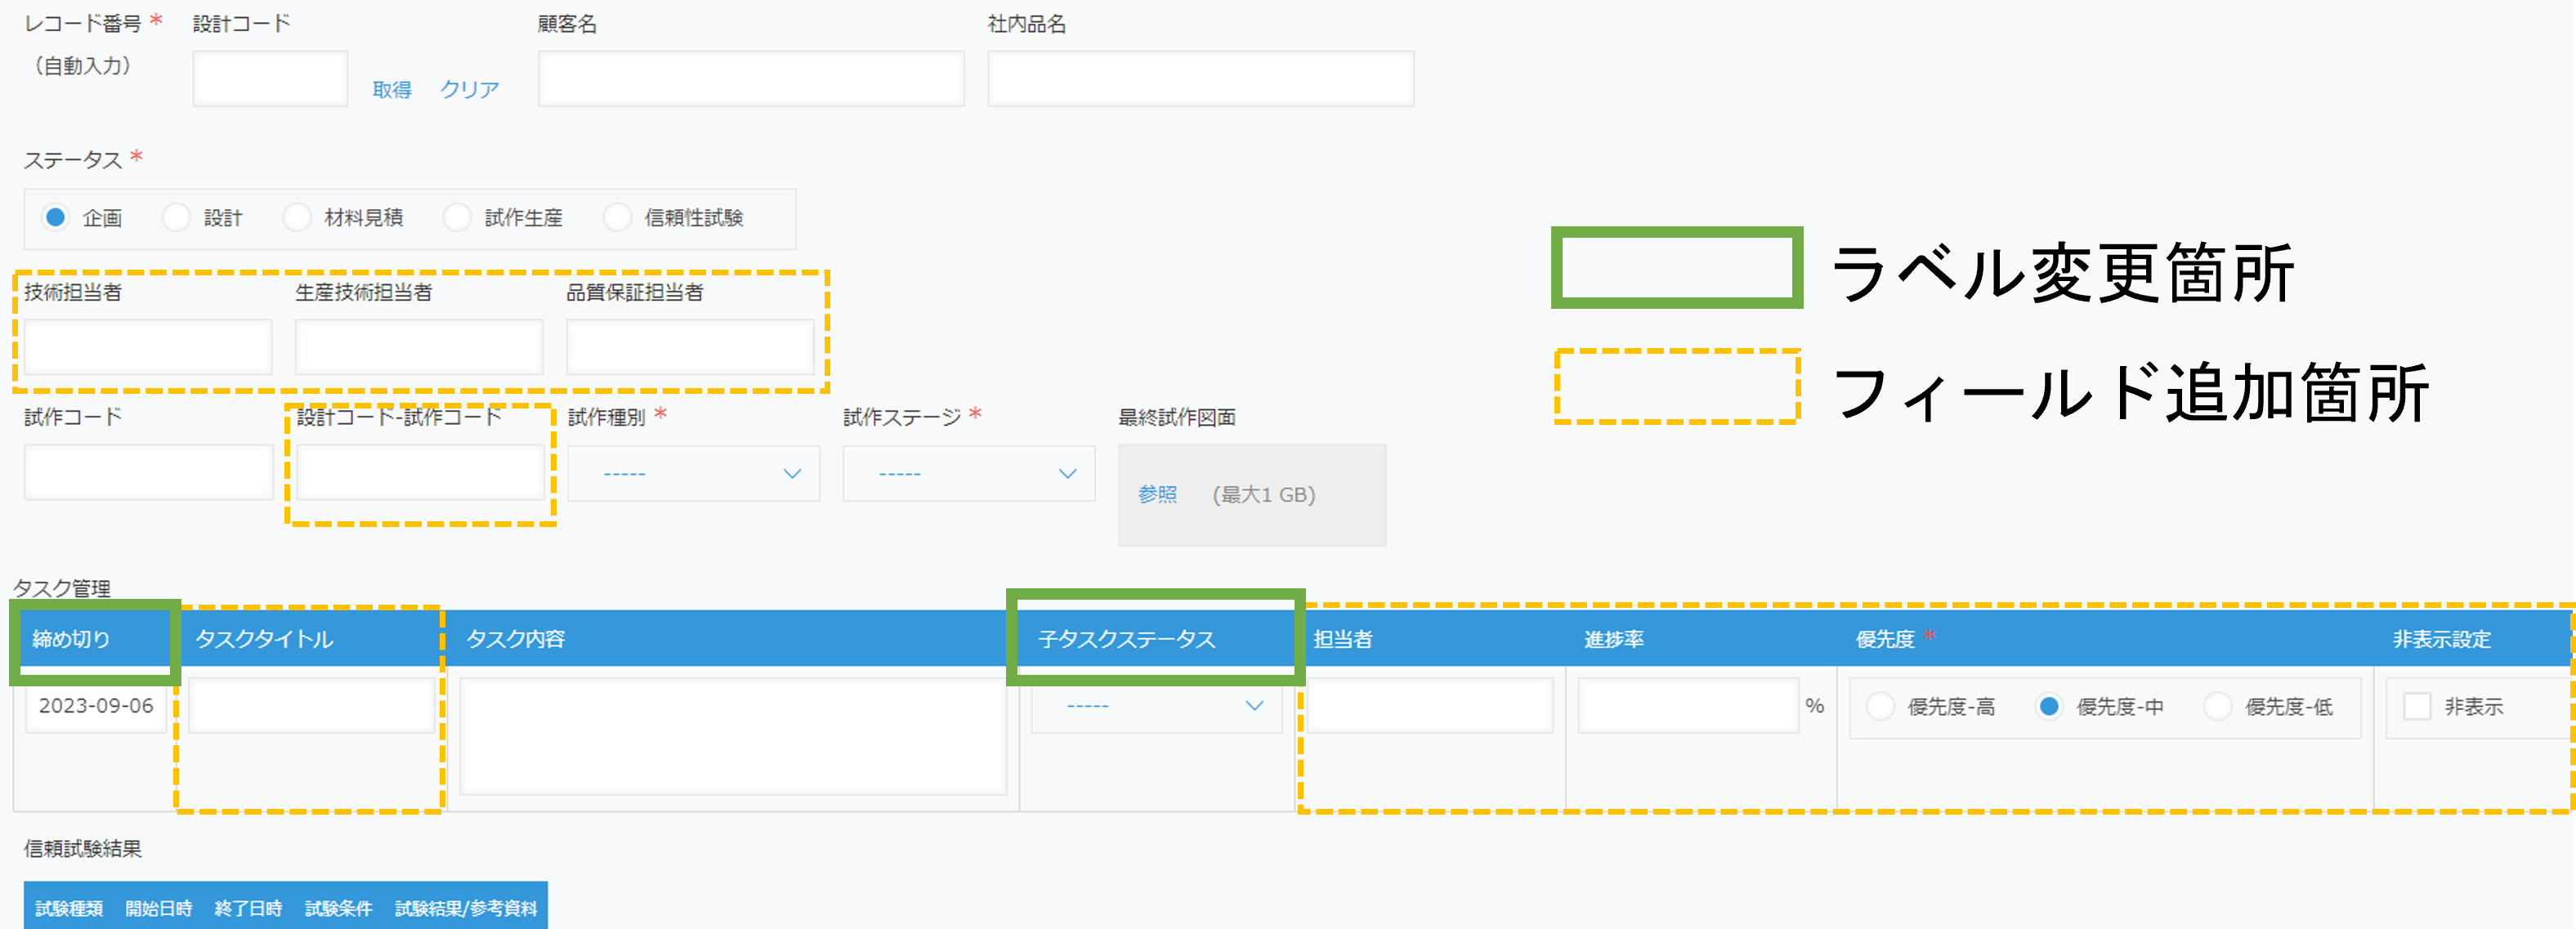2576x929 pixels.
Task: Click the 試験種類 column header
Action: [69, 908]
